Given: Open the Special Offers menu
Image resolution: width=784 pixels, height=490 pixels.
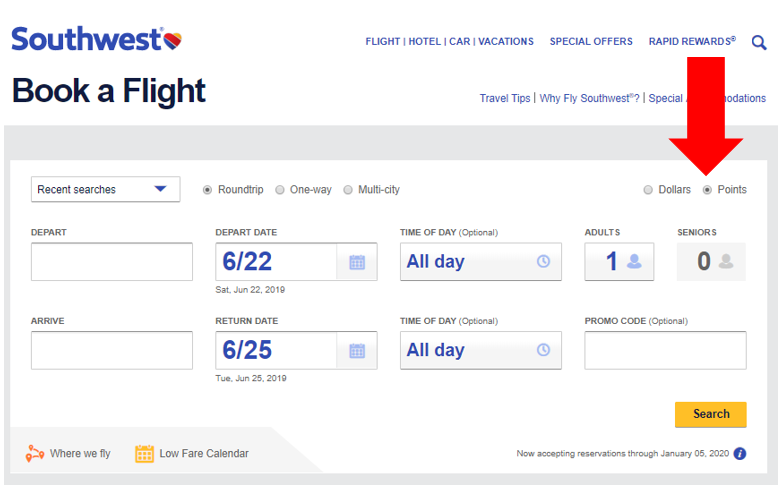Looking at the screenshot, I should point(591,42).
